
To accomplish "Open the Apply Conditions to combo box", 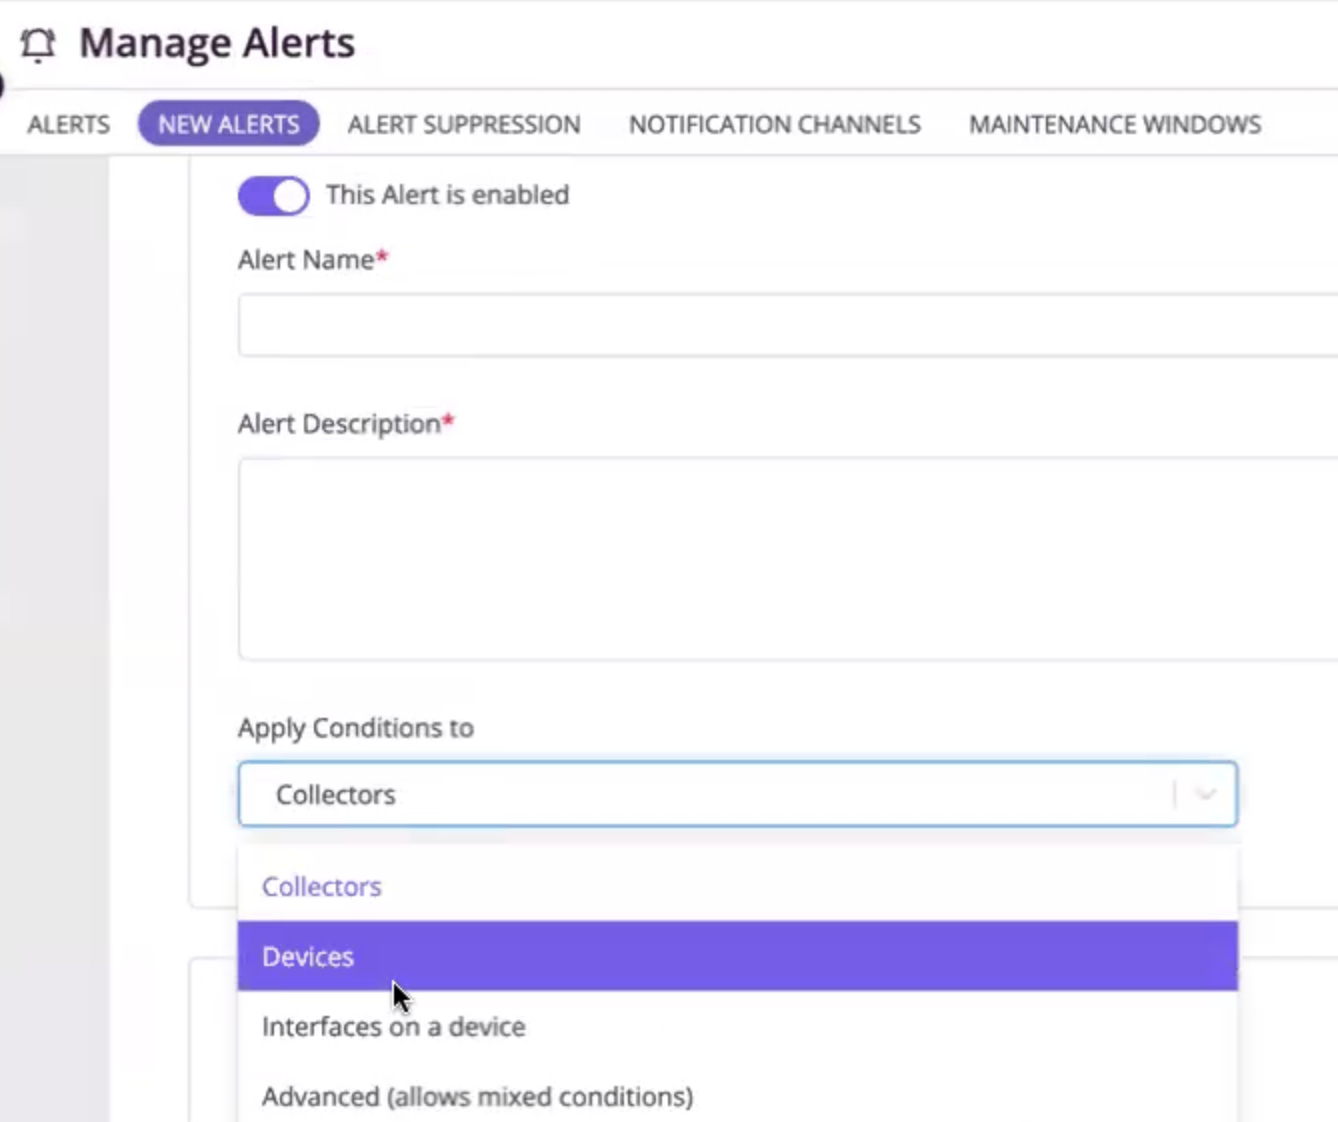I will coord(737,794).
